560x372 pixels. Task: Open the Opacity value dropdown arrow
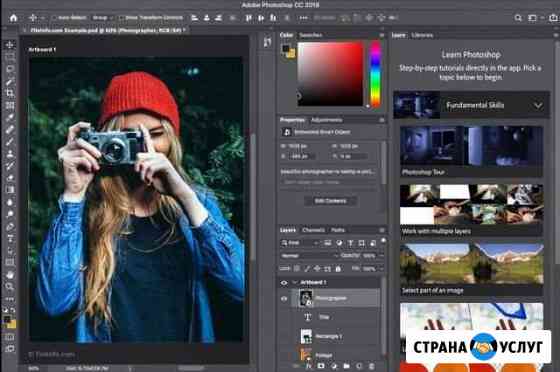click(x=381, y=256)
